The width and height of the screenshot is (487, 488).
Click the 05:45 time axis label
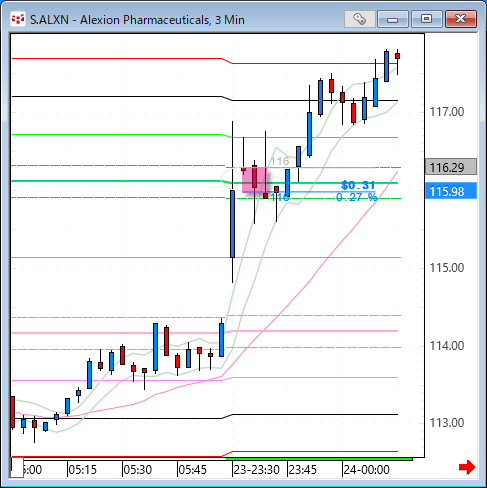click(x=193, y=470)
